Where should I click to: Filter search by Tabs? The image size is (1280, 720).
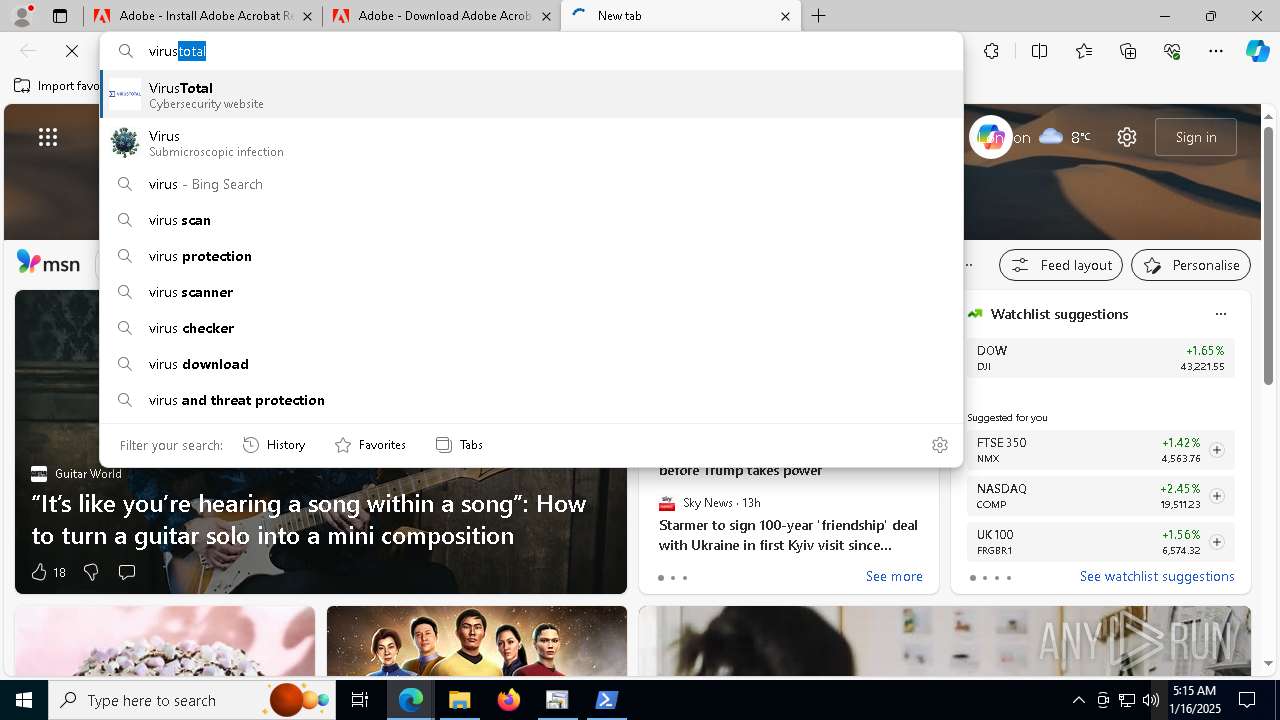(459, 445)
